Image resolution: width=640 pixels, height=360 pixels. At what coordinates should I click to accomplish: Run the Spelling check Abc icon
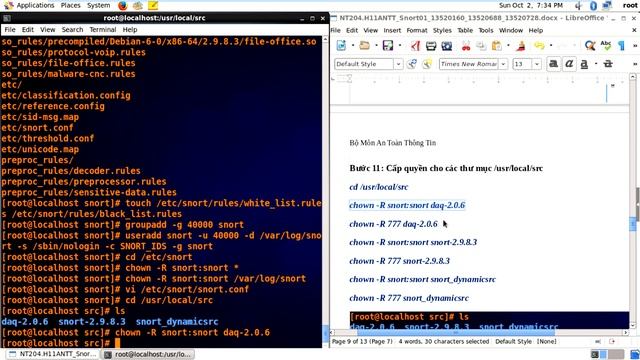pos(606,46)
